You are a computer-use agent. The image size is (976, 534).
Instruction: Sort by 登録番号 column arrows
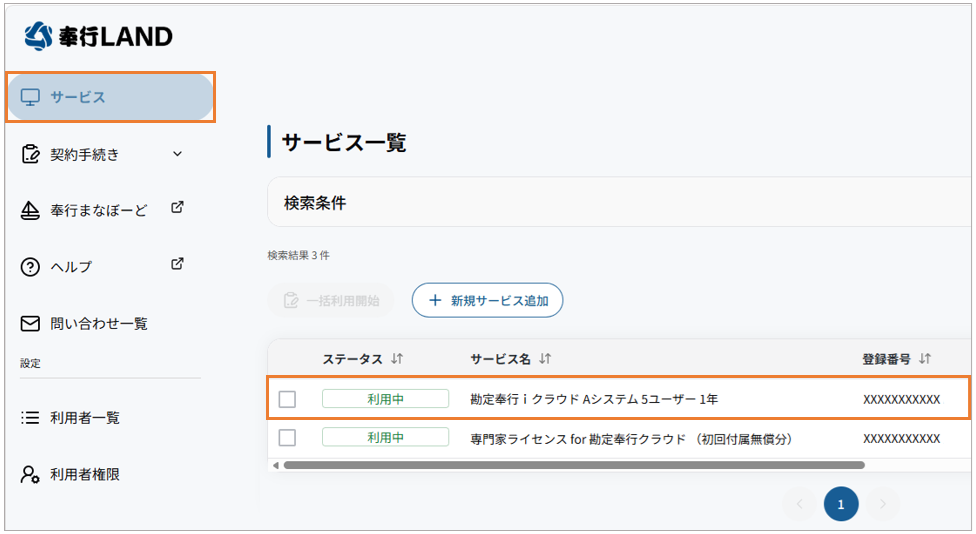point(925,358)
